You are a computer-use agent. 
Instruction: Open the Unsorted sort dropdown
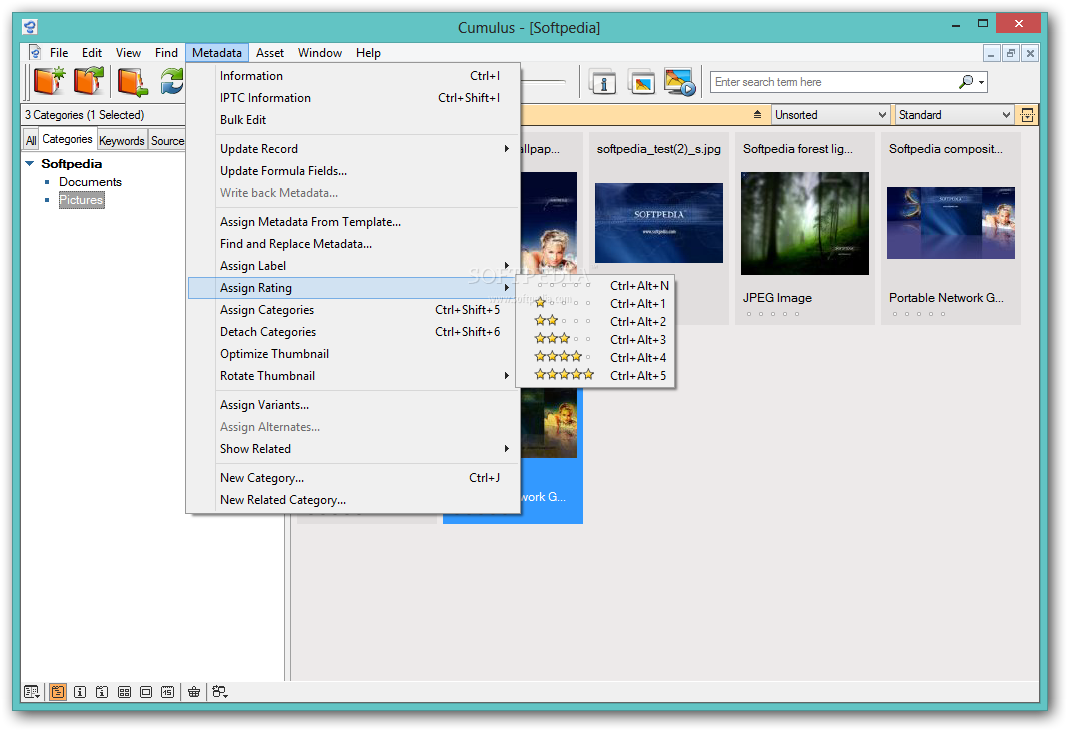tap(830, 114)
